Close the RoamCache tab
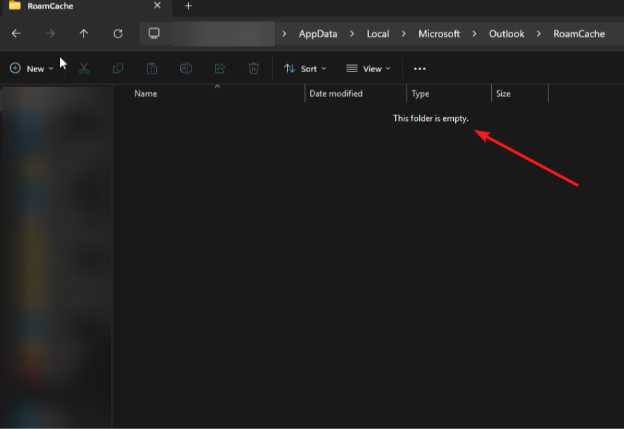 (157, 6)
